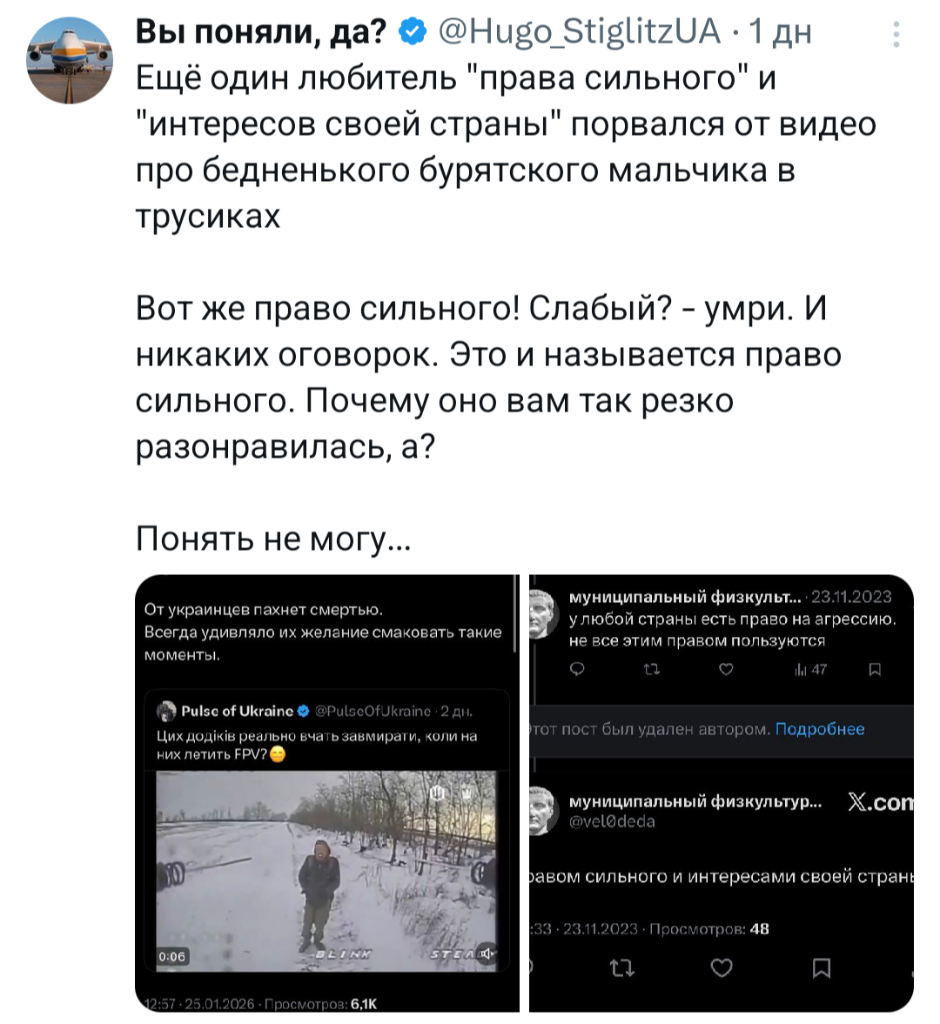Image resolution: width=940 pixels, height=1024 pixels.
Task: Open the three-dot more options menu
Action: coord(895,38)
